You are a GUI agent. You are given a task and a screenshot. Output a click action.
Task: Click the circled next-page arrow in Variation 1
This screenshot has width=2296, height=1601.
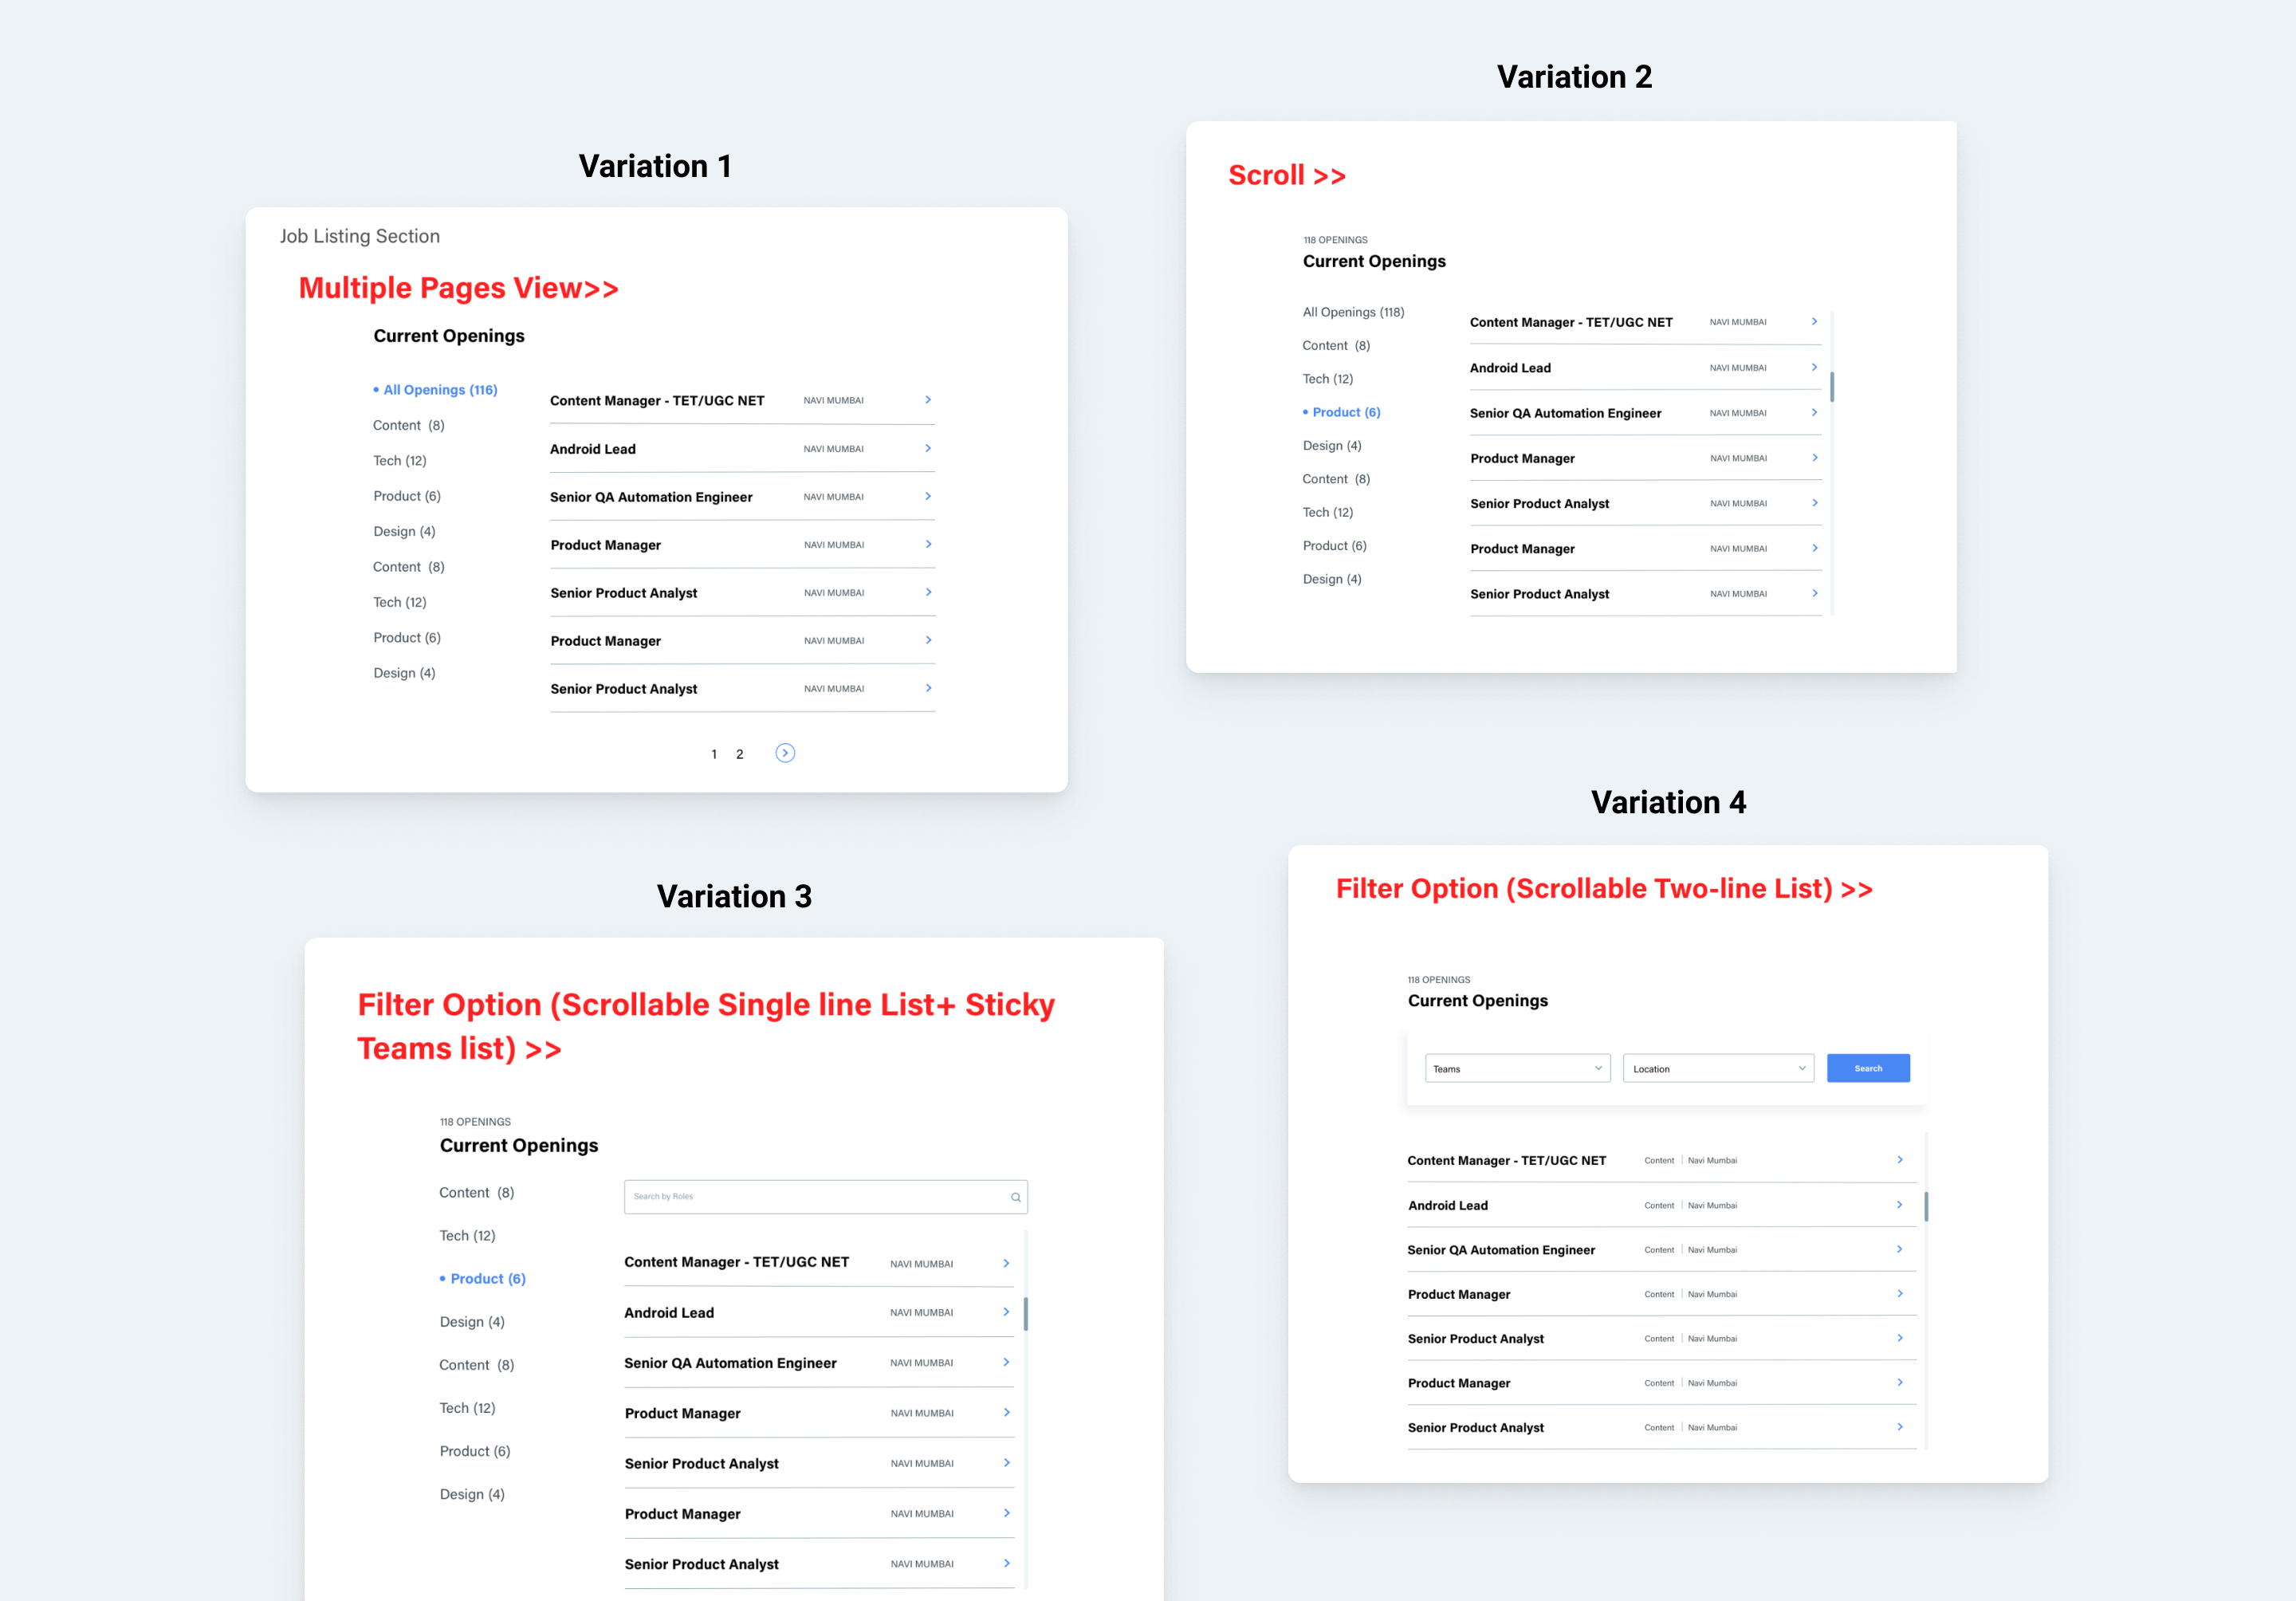[785, 753]
